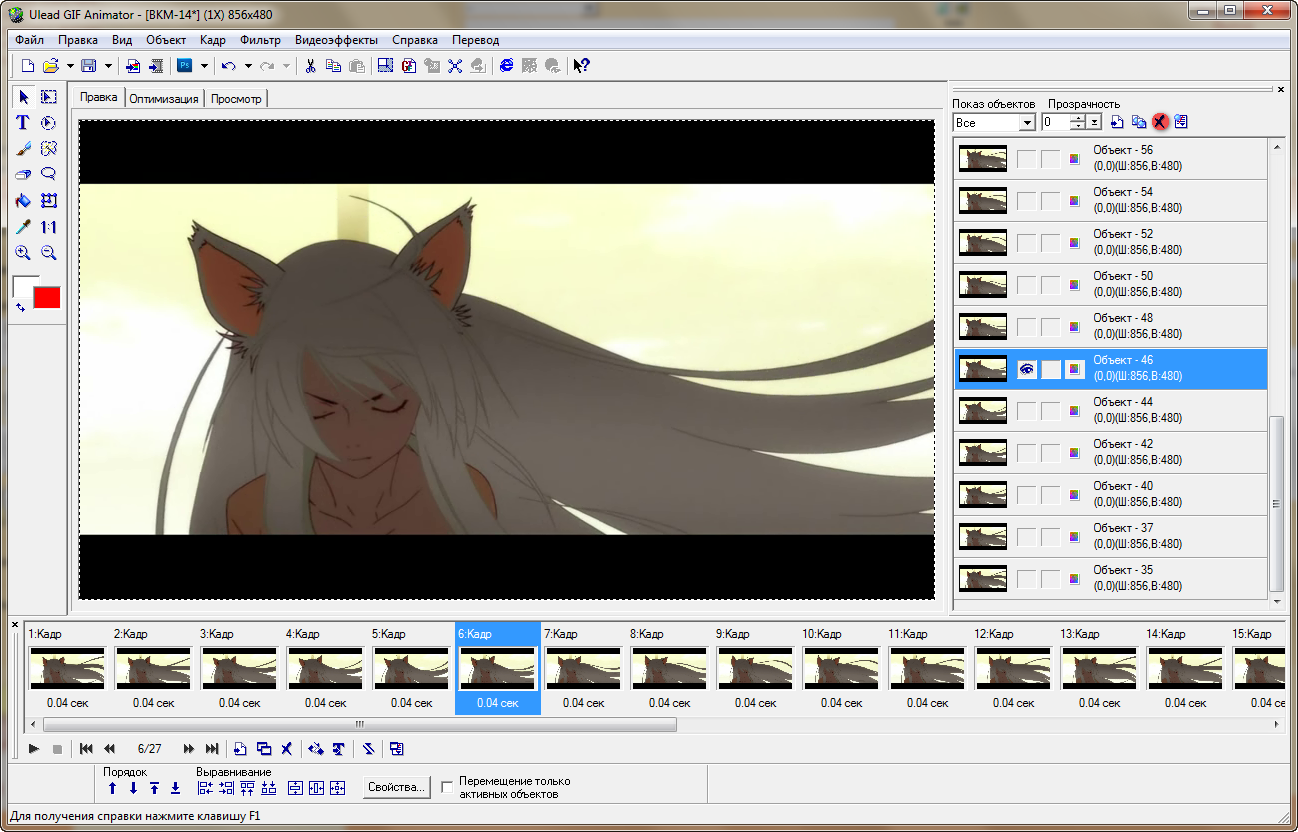Select the Magic Wand tool
The height and width of the screenshot is (832, 1298).
point(48,148)
